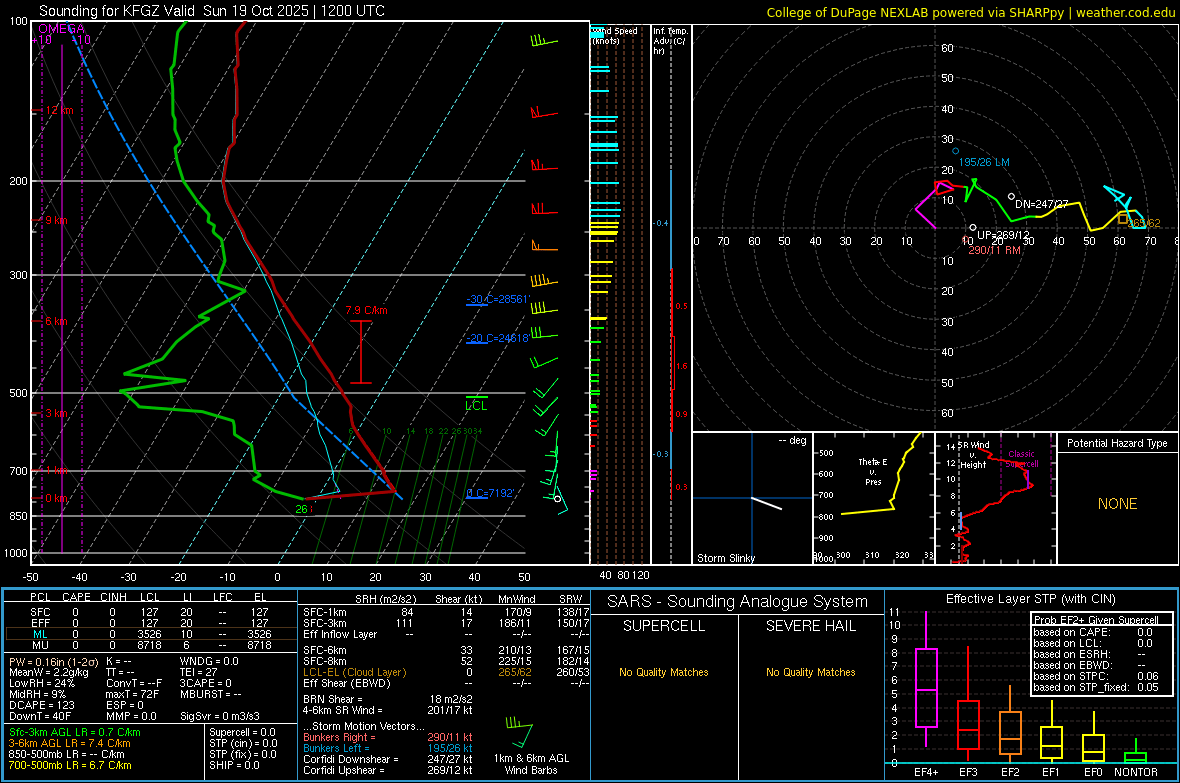The image size is (1180, 783).
Task: Click the '700-500mb LR = 6.7 C/km' line
Action: point(70,765)
